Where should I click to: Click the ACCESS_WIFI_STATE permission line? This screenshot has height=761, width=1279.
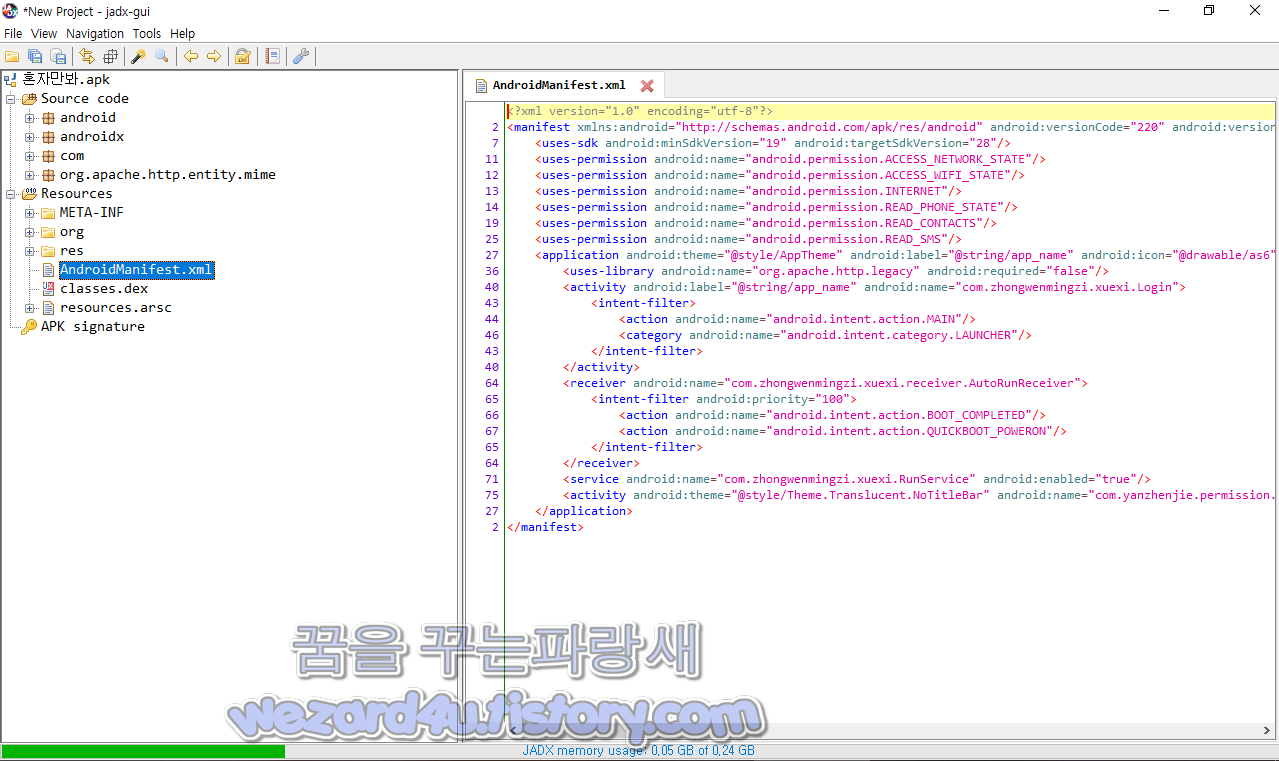(780, 175)
